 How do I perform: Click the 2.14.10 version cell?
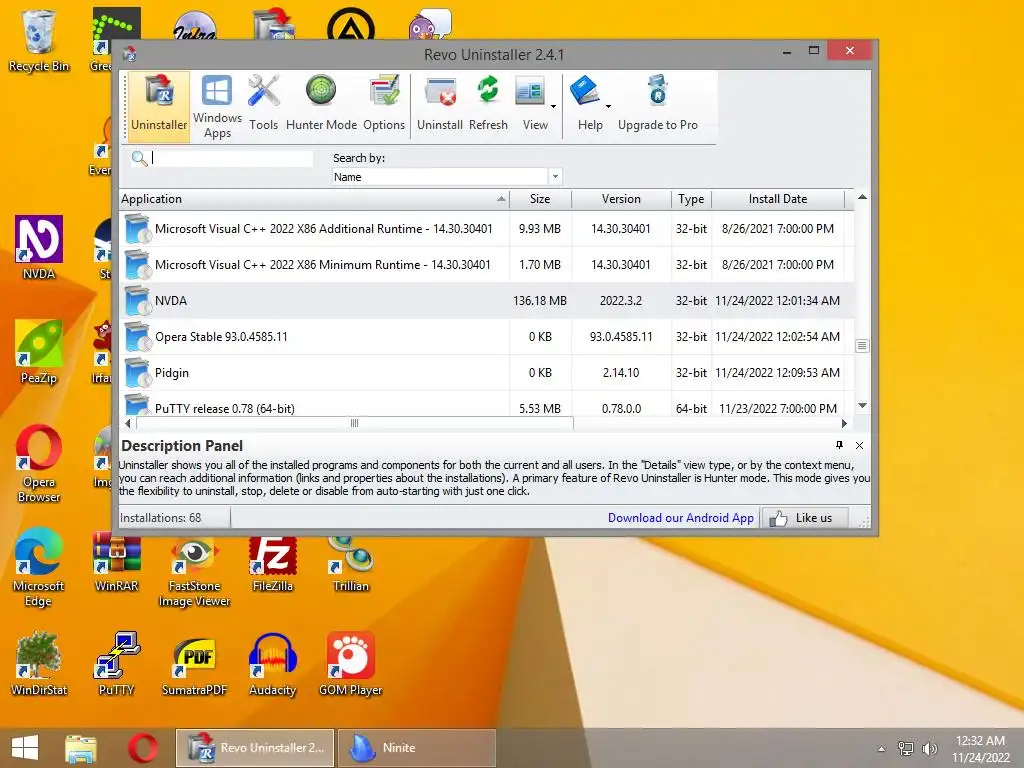[620, 373]
